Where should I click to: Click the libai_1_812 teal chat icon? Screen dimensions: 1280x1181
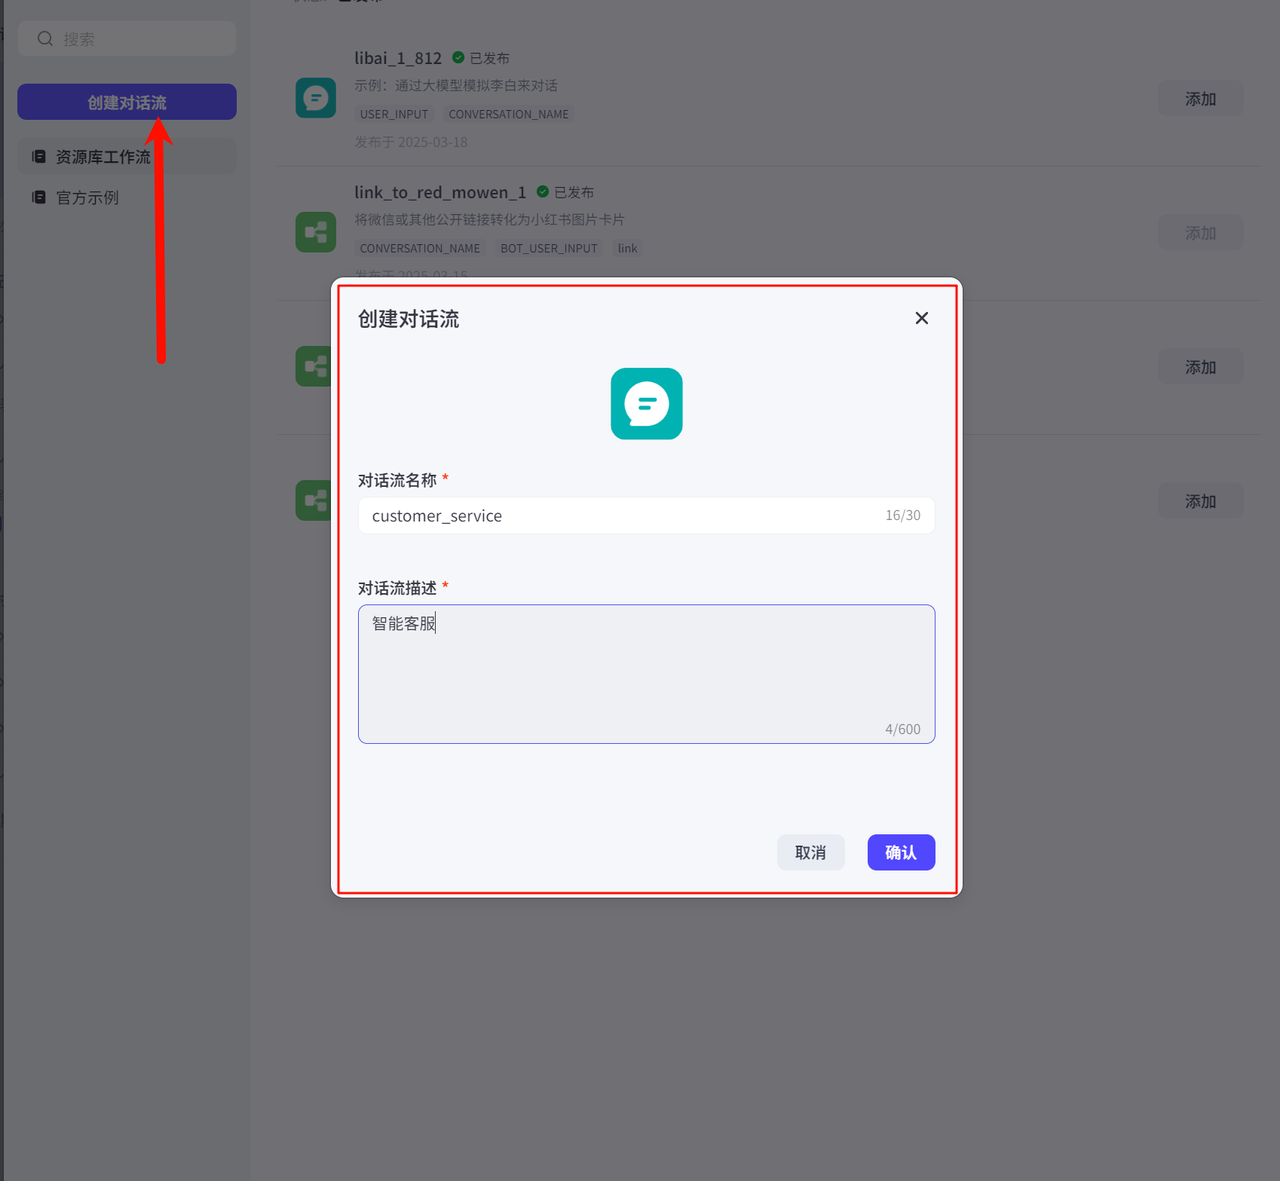[315, 98]
